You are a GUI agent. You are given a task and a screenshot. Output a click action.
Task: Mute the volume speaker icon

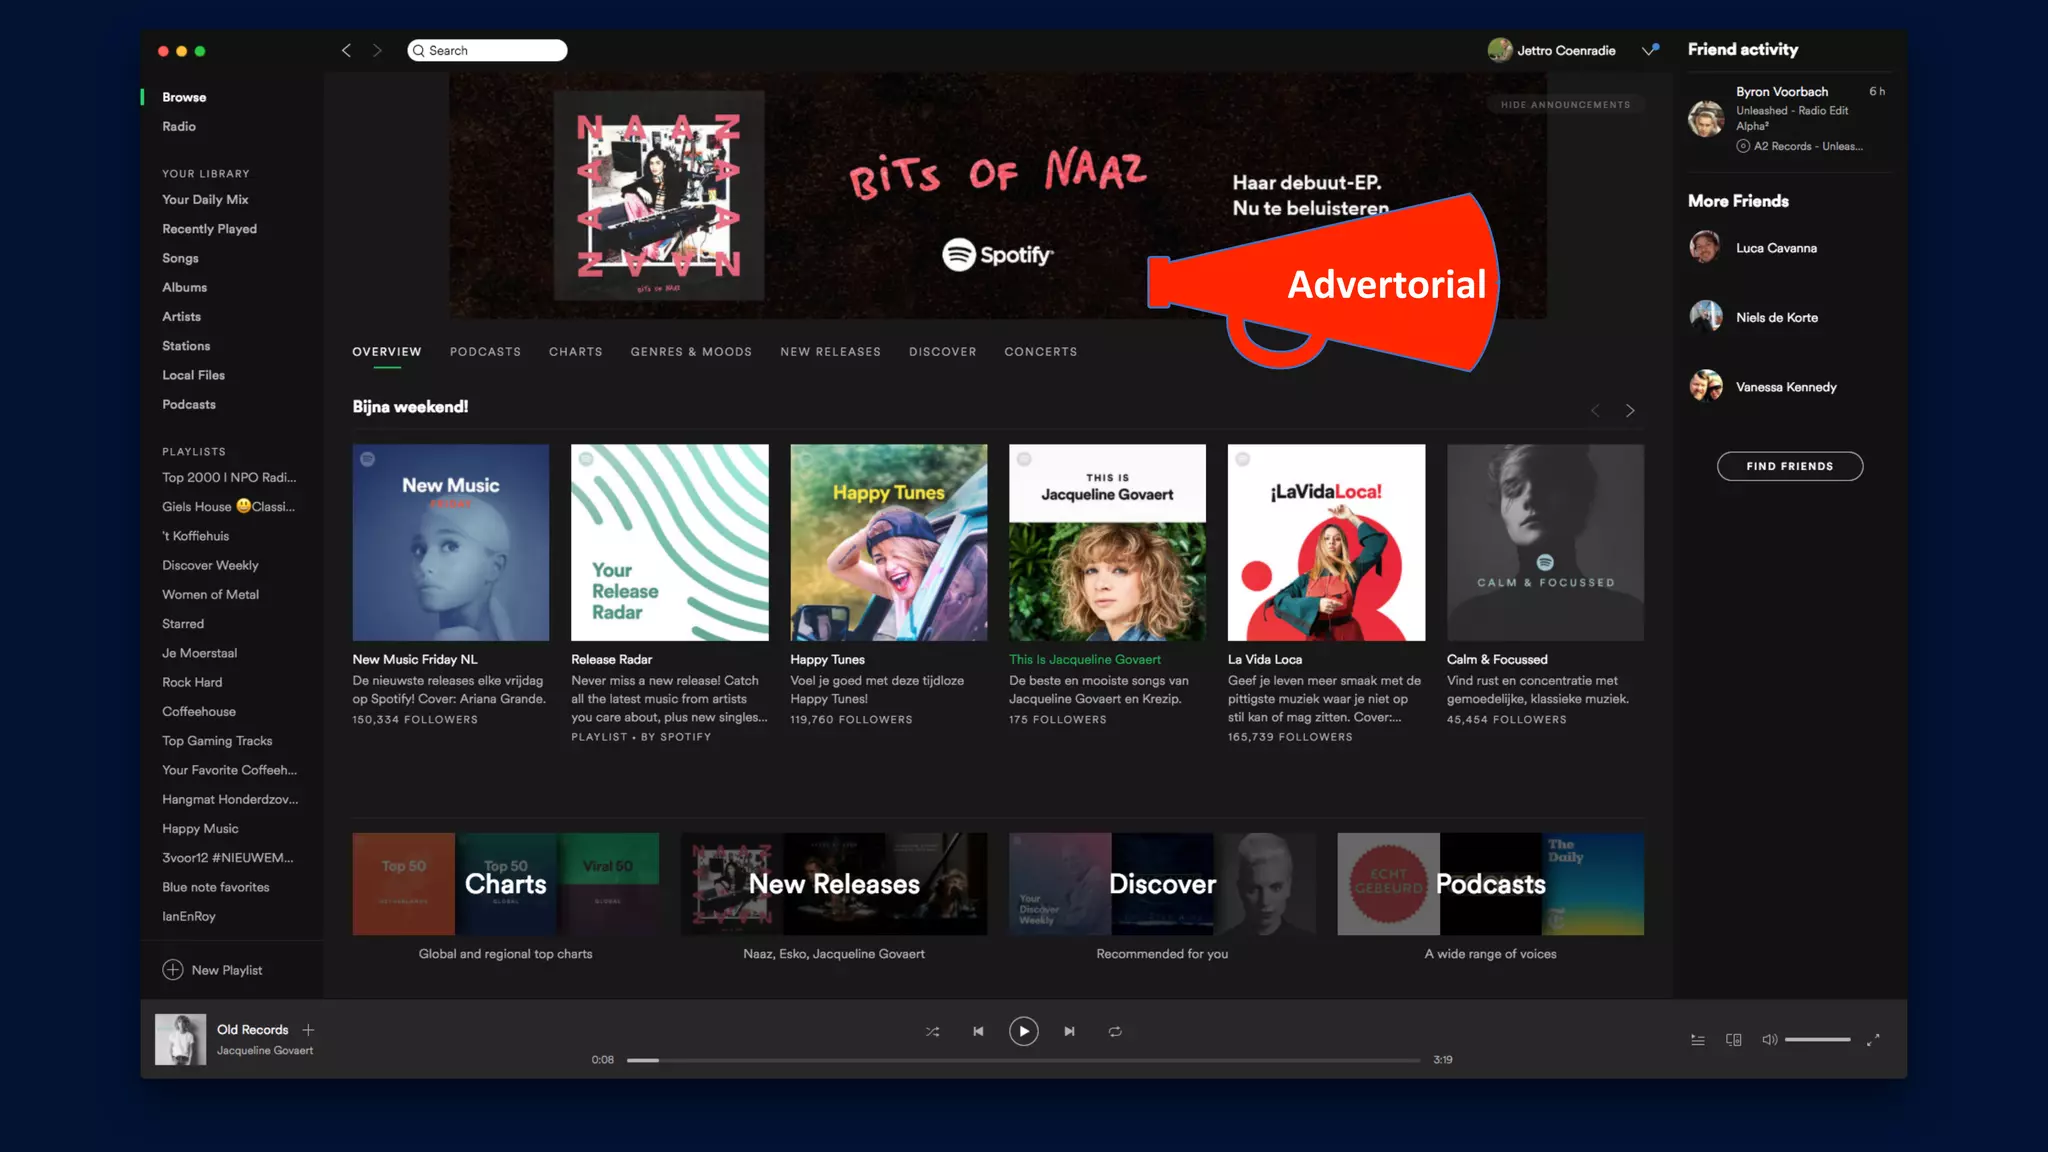click(x=1769, y=1040)
